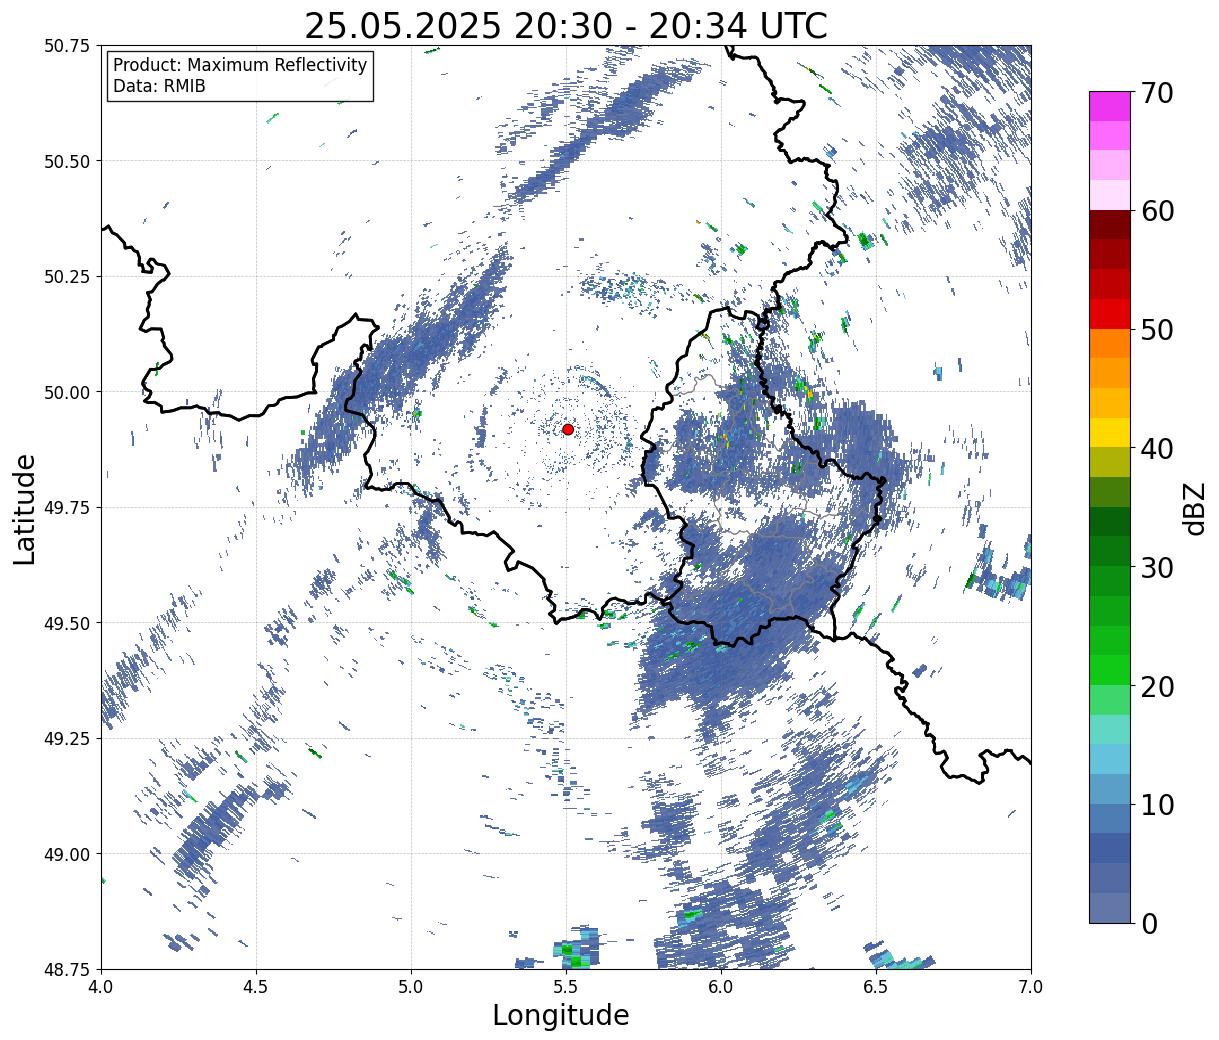Click the bottom slate-blue 0 dBZ band

point(1110,907)
